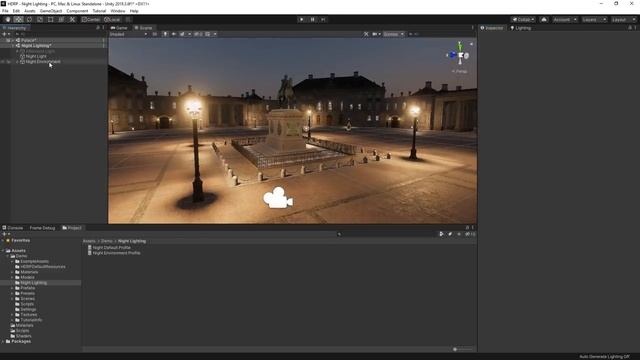Switch to the Lighting tab
The image size is (640, 360).
click(x=521, y=28)
